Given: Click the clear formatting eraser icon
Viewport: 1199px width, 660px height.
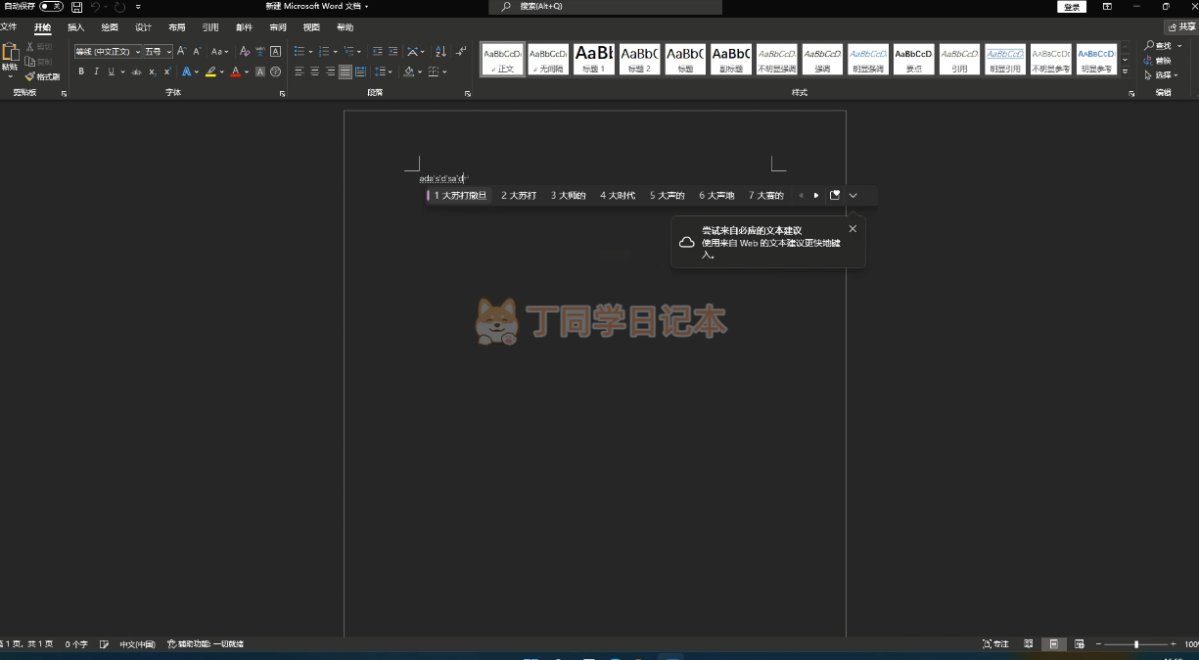Looking at the screenshot, I should pyautogui.click(x=245, y=51).
